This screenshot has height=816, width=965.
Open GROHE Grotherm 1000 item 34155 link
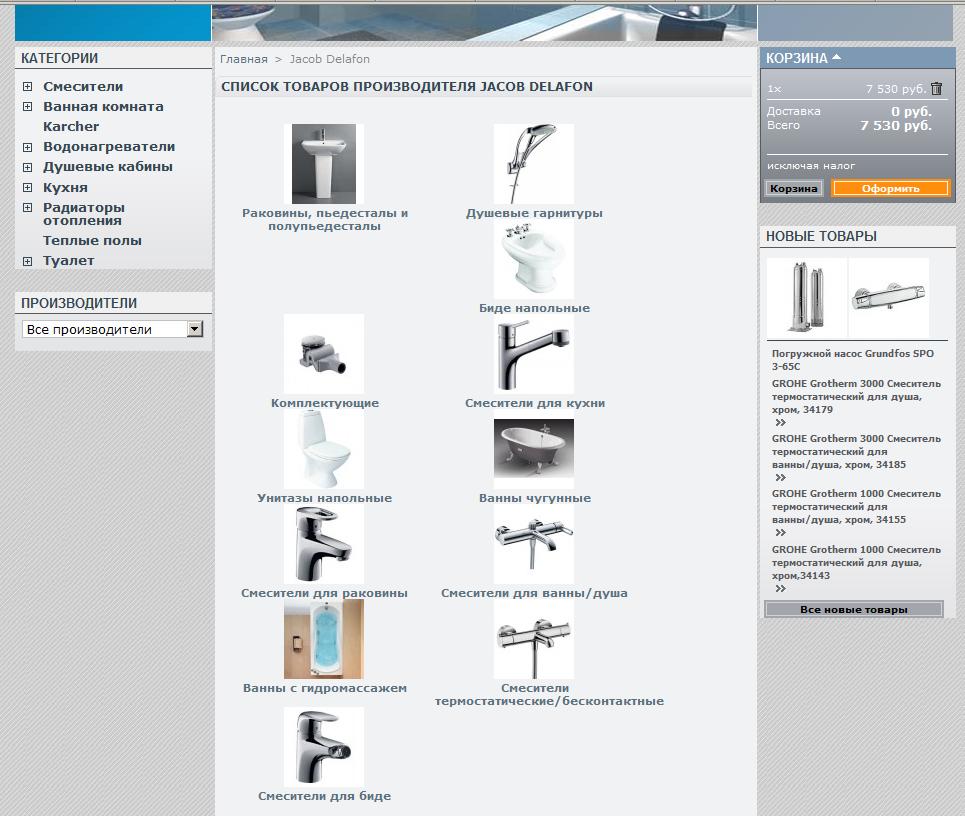(856, 506)
